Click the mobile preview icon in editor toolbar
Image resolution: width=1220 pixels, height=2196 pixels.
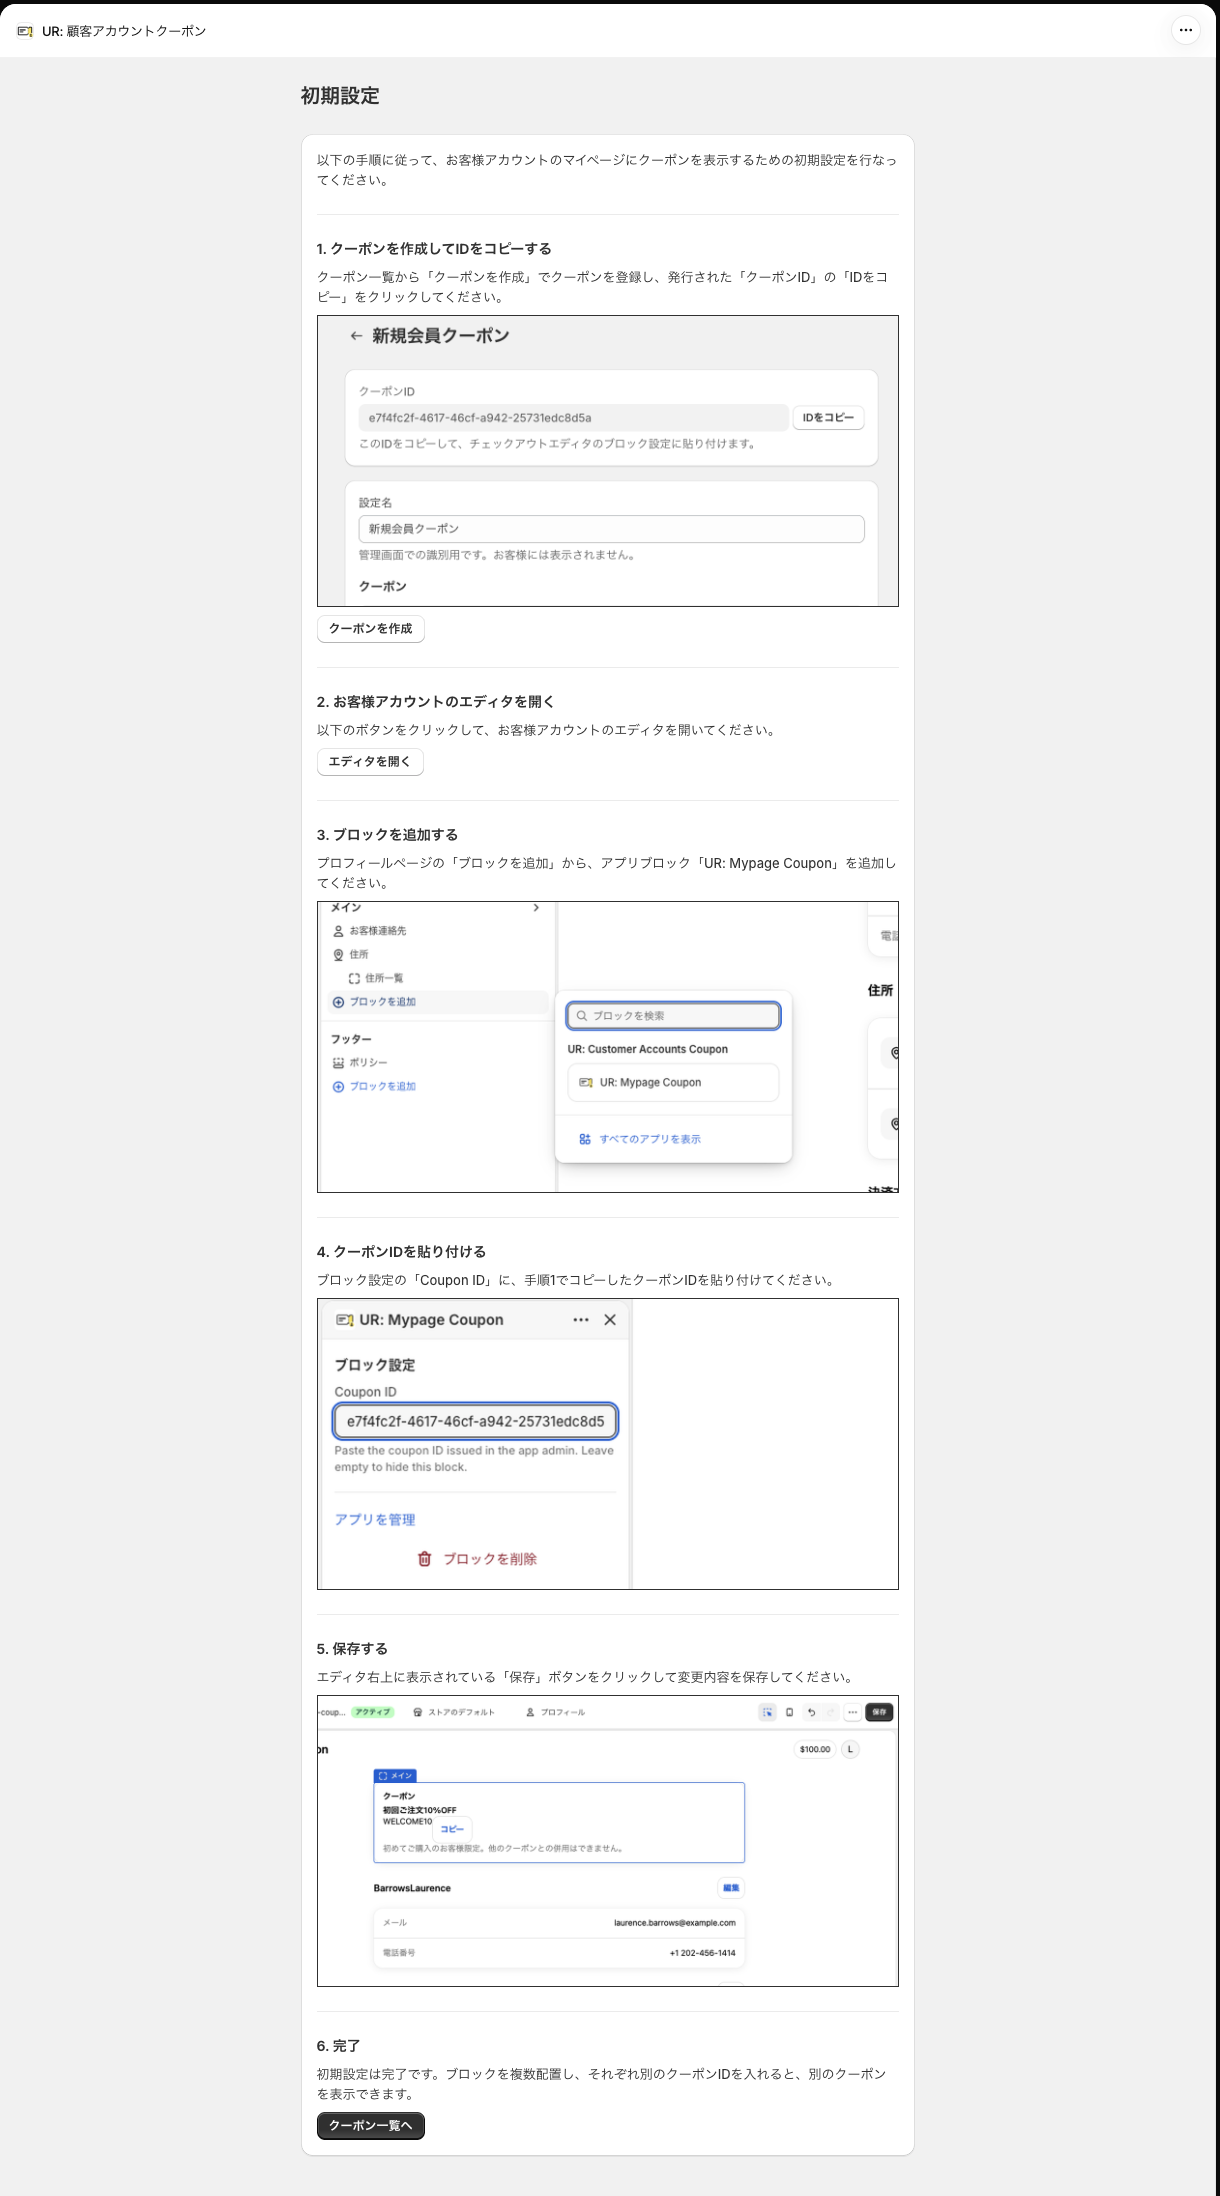pos(789,1712)
